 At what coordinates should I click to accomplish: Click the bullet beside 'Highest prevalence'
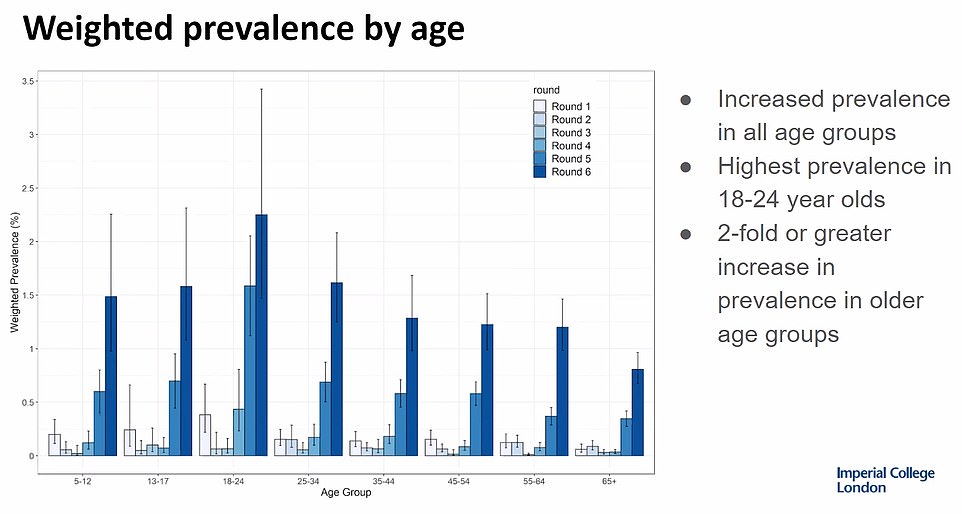pos(686,168)
